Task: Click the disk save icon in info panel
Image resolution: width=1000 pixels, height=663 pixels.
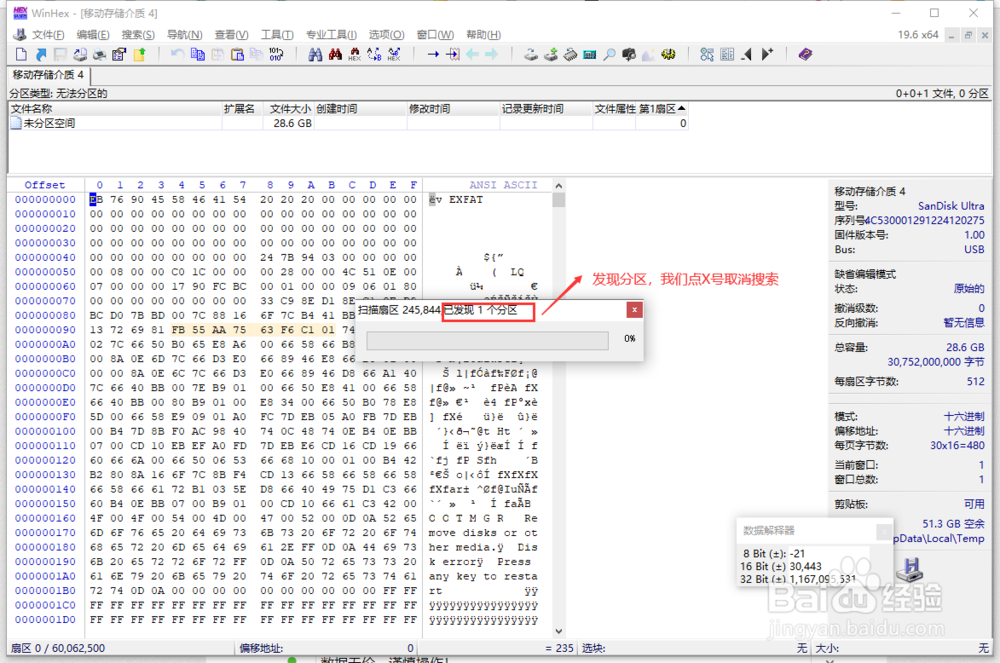Action: pyautogui.click(x=909, y=569)
